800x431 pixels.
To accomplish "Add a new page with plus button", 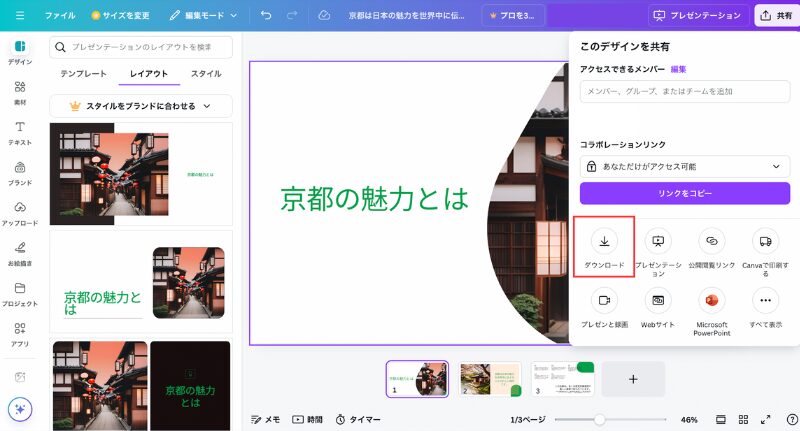I will pos(633,379).
